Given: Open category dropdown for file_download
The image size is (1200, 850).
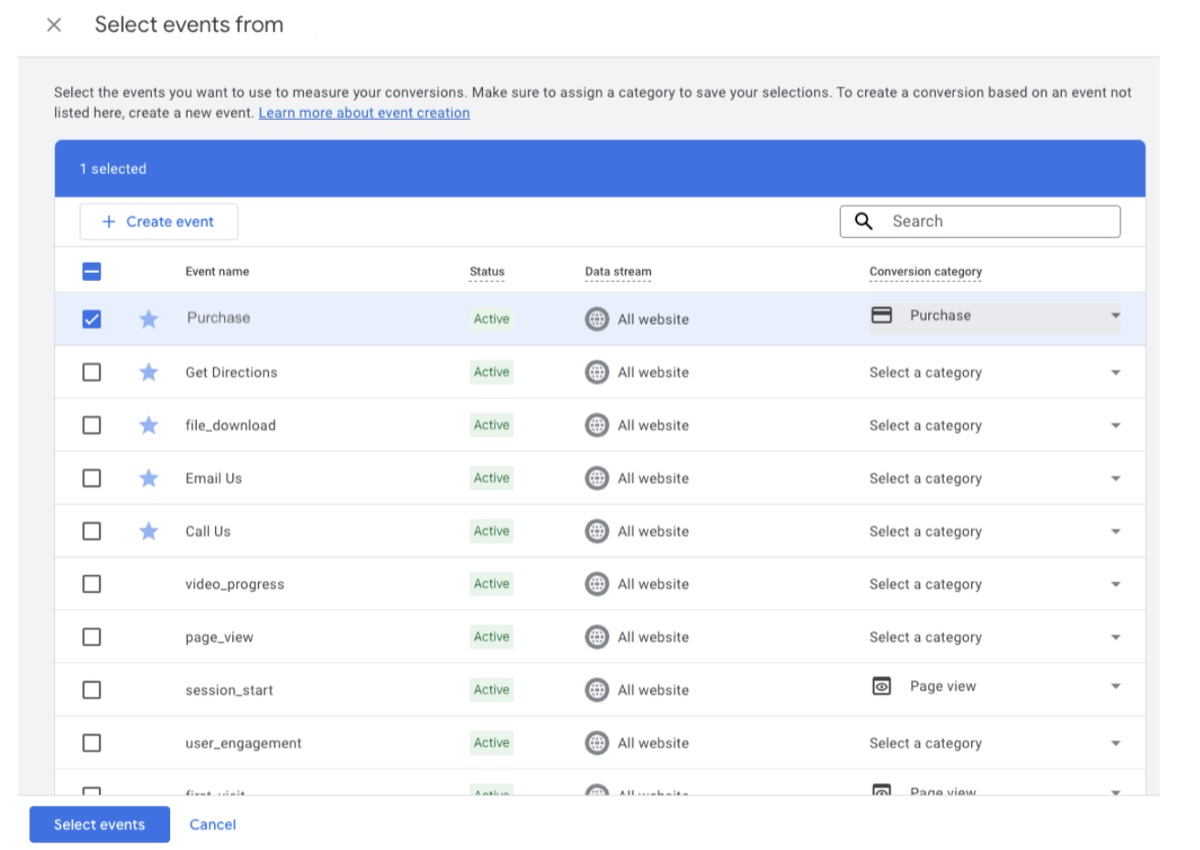Looking at the screenshot, I should [x=995, y=425].
